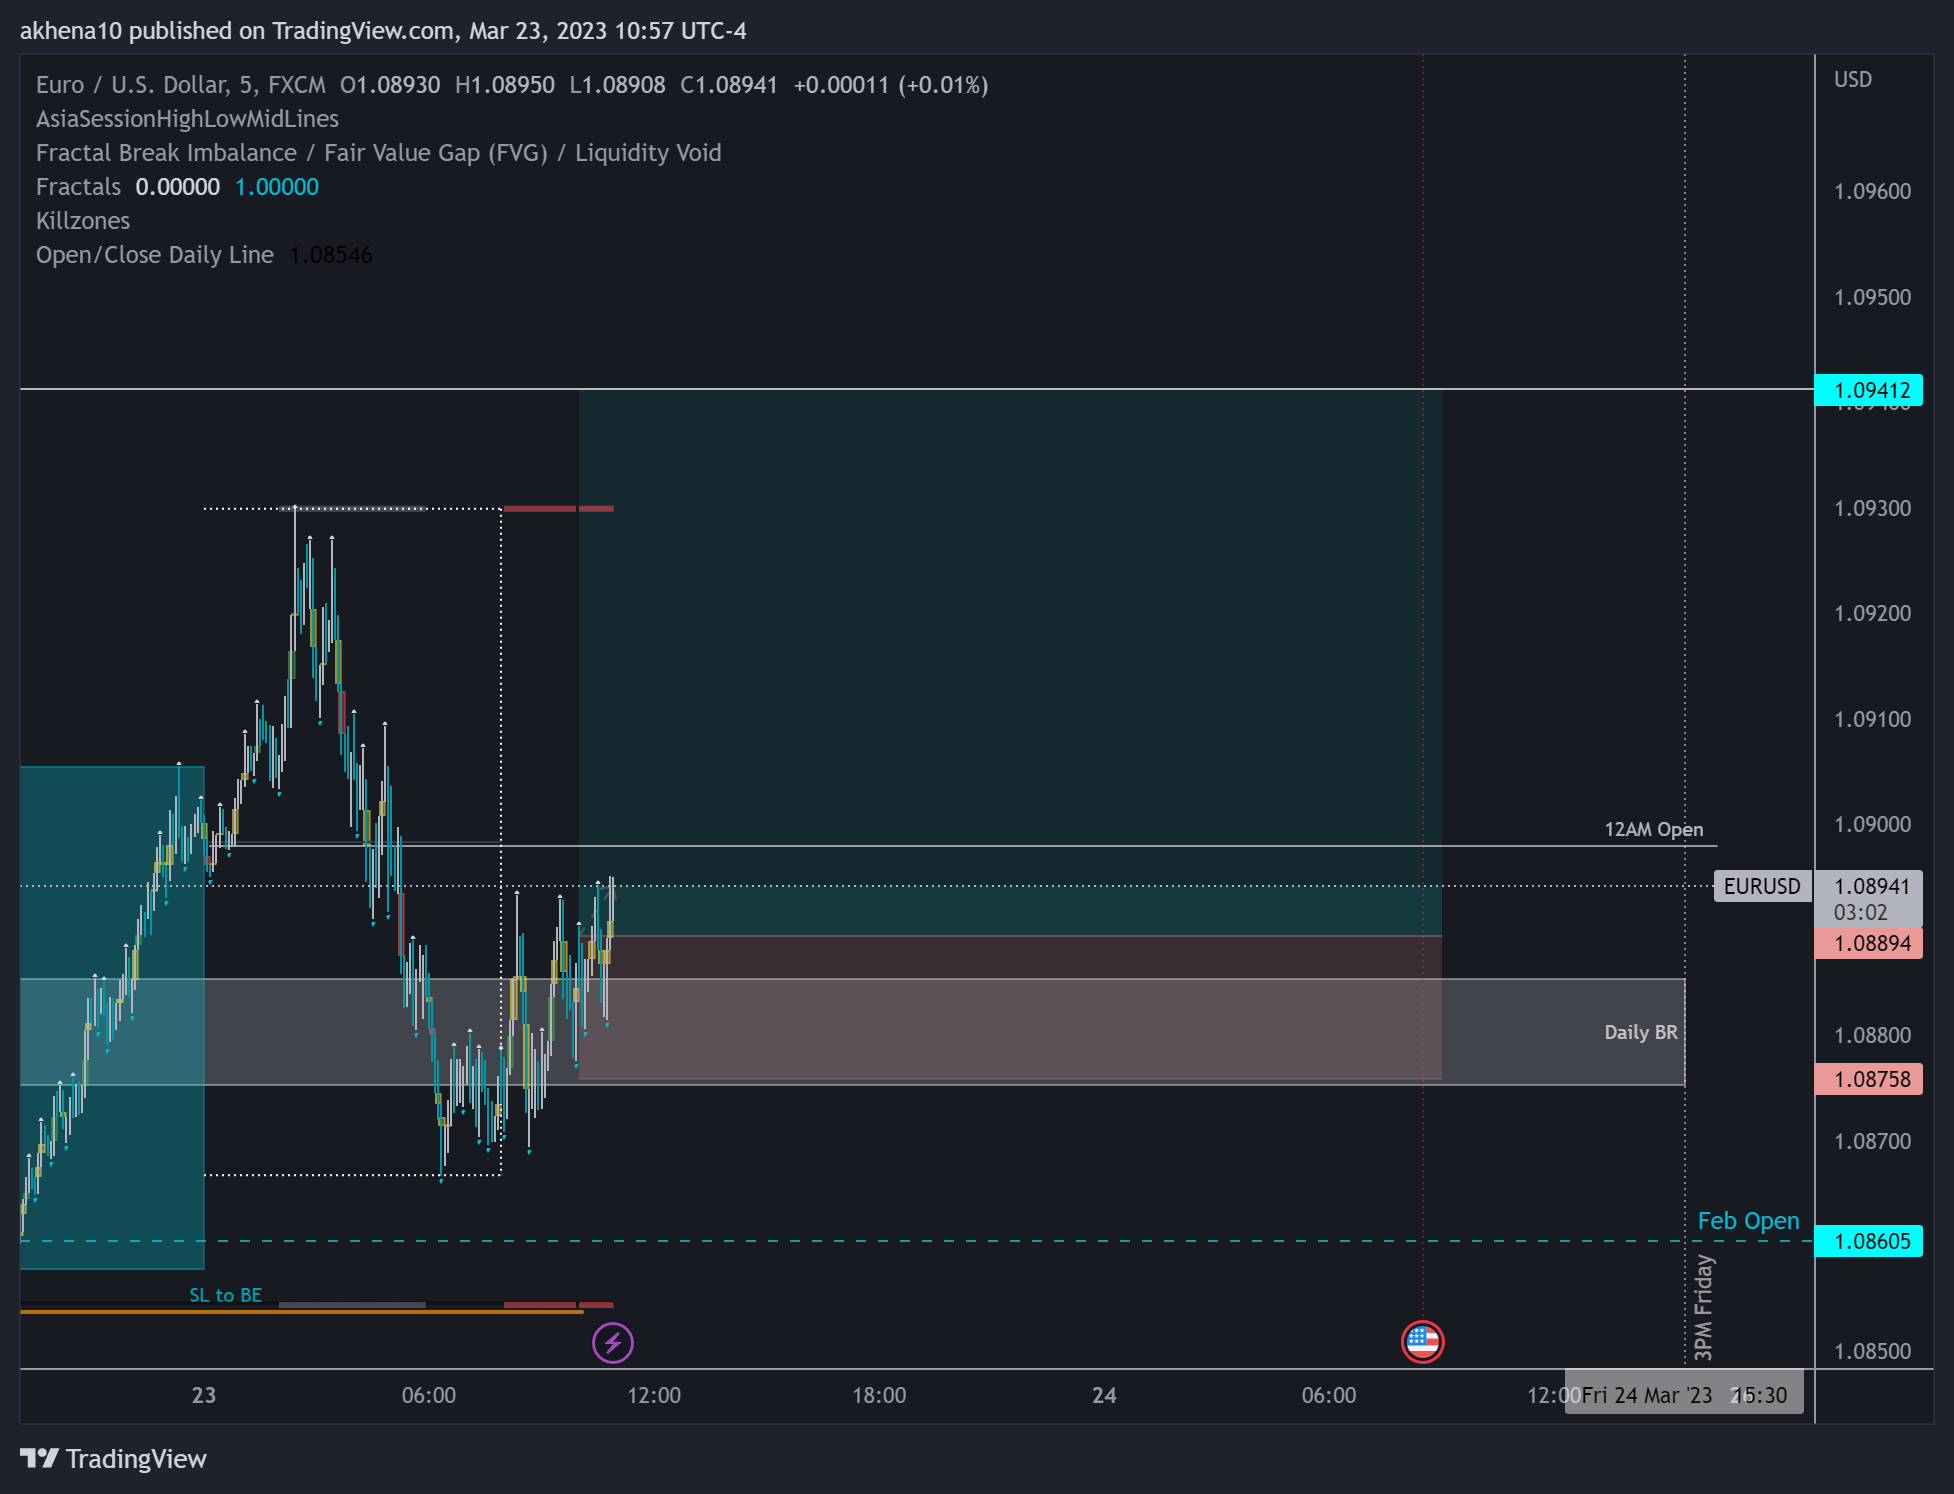This screenshot has height=1494, width=1954.
Task: Click the 18:00 time axis label
Action: pyautogui.click(x=879, y=1395)
